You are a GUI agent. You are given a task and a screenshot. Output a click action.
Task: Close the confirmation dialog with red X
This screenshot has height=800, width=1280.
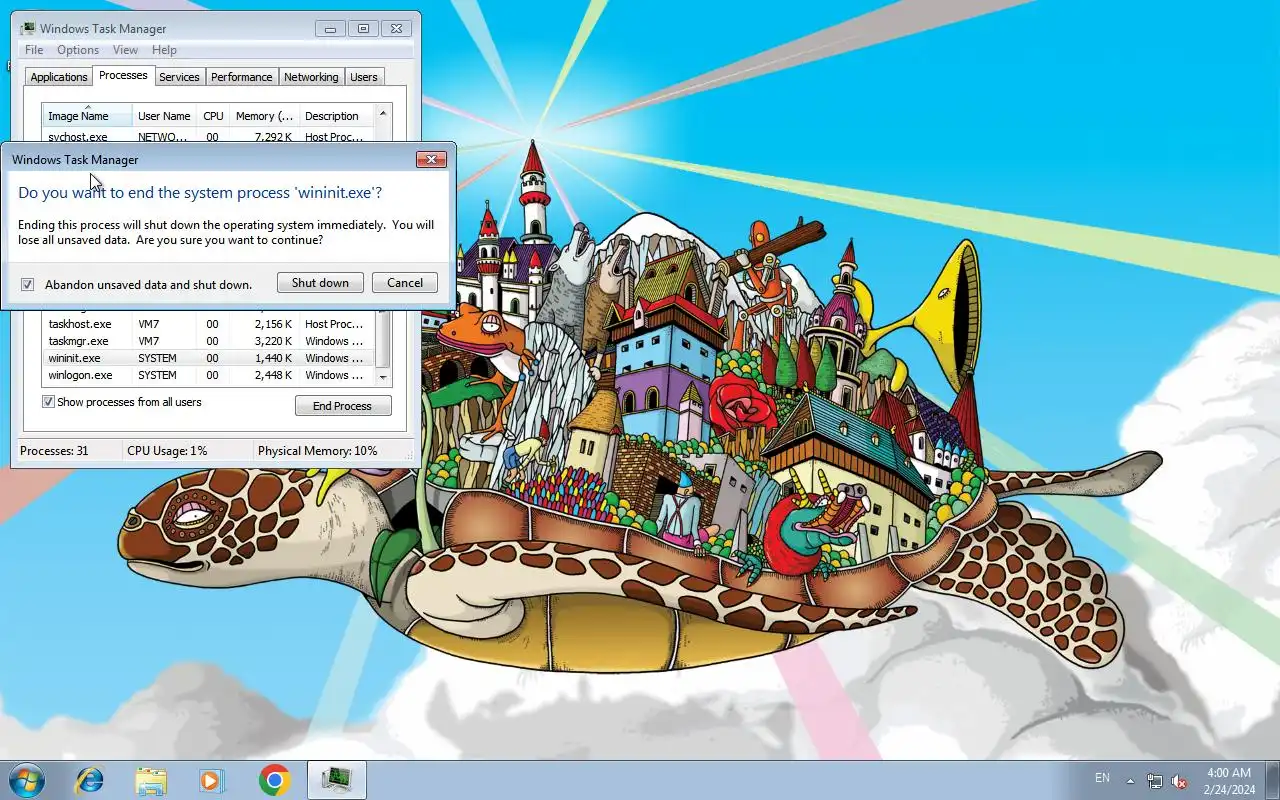(x=431, y=159)
